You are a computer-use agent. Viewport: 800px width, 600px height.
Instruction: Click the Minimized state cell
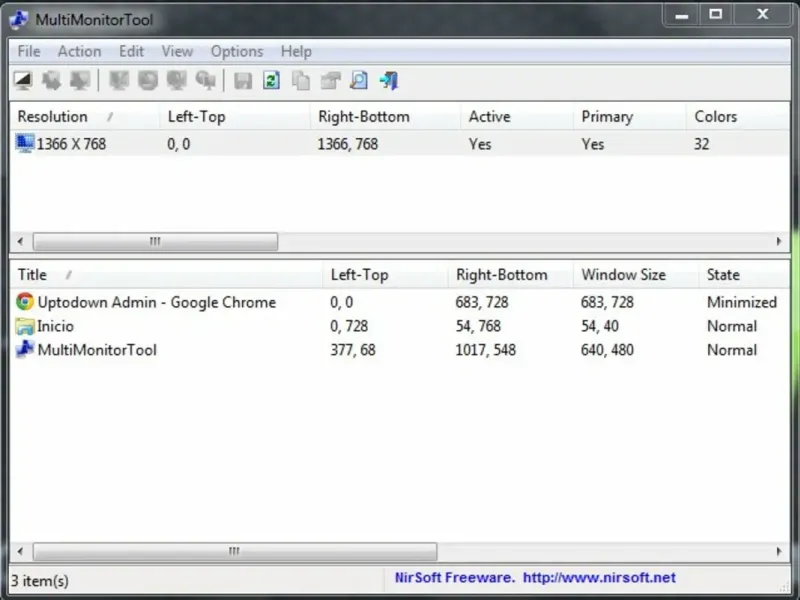click(x=742, y=302)
